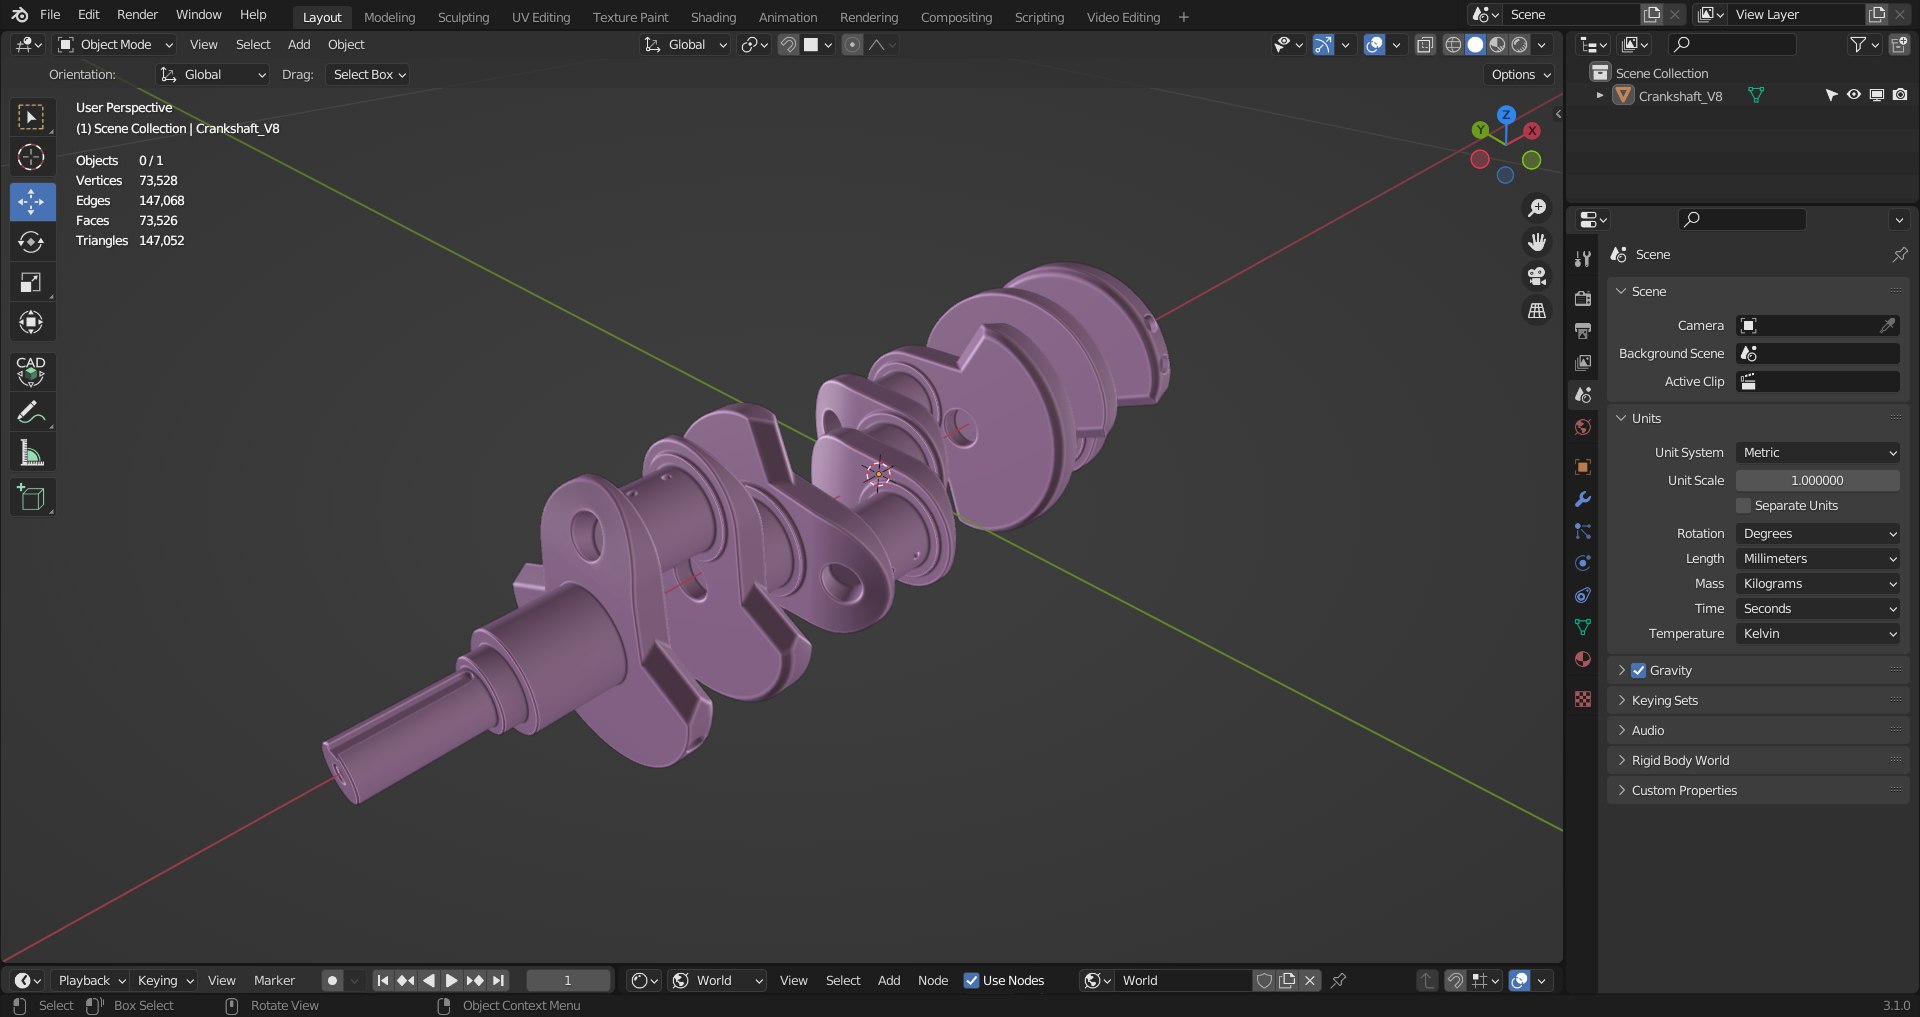Image resolution: width=1920 pixels, height=1017 pixels.
Task: Play the animation forward
Action: (451, 981)
